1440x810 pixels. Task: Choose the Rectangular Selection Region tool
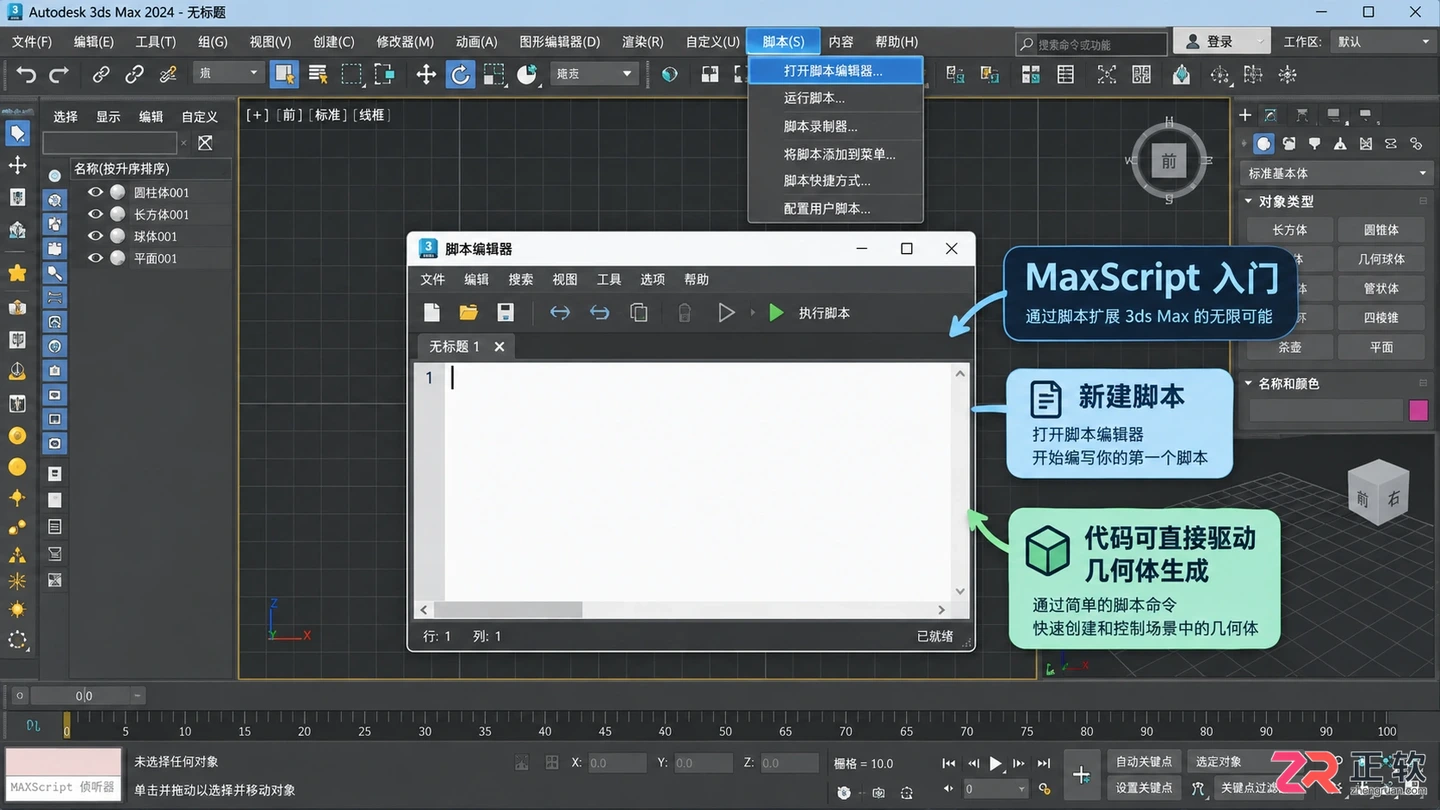click(351, 74)
